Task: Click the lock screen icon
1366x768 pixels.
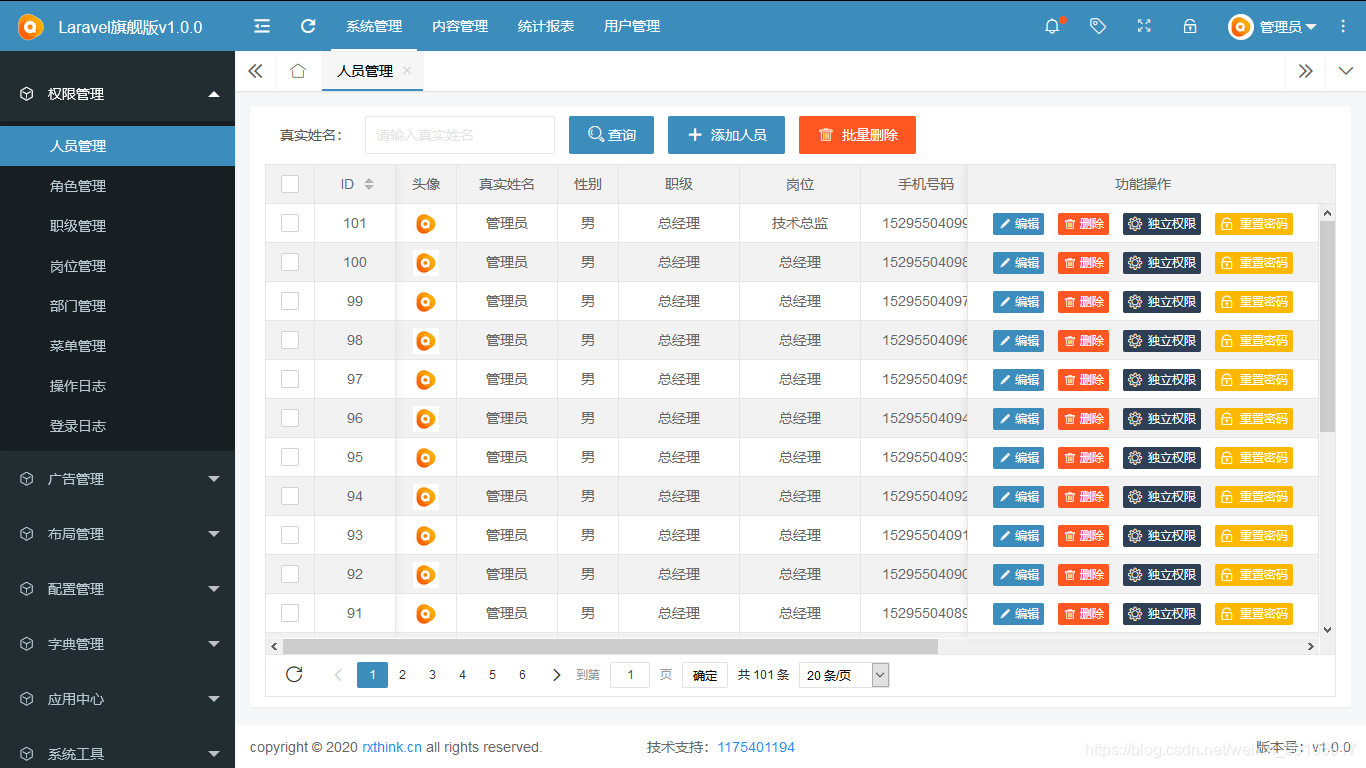Action: tap(1190, 26)
